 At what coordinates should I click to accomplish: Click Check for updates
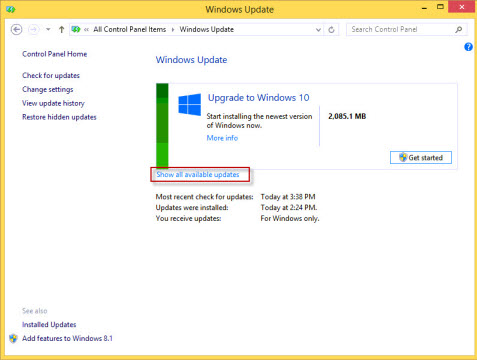[x=51, y=75]
